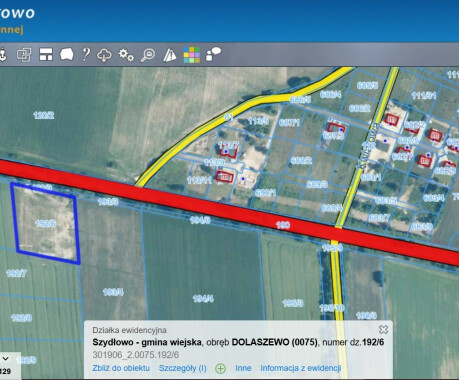459x380 pixels.
Task: Click the 'Działka ewidencyjna' popup heading
Action: click(129, 330)
